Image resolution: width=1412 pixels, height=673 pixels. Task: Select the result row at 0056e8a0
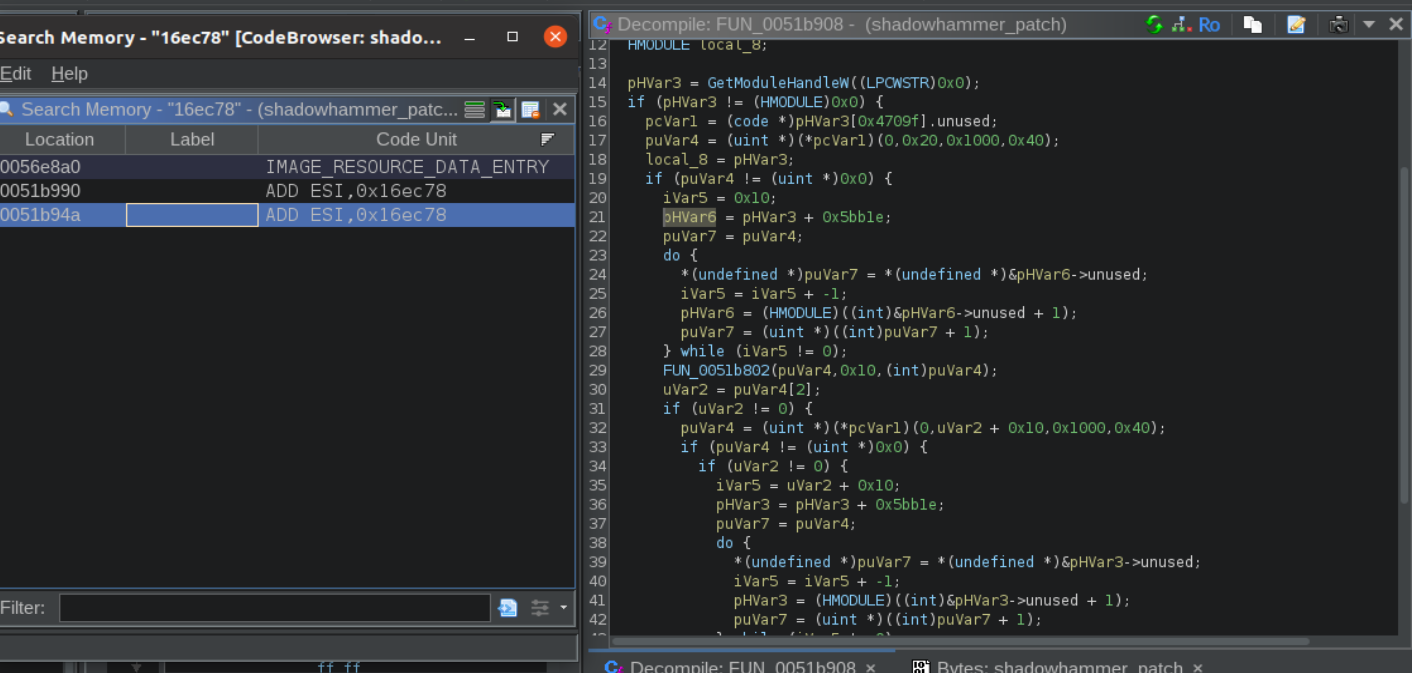click(287, 167)
